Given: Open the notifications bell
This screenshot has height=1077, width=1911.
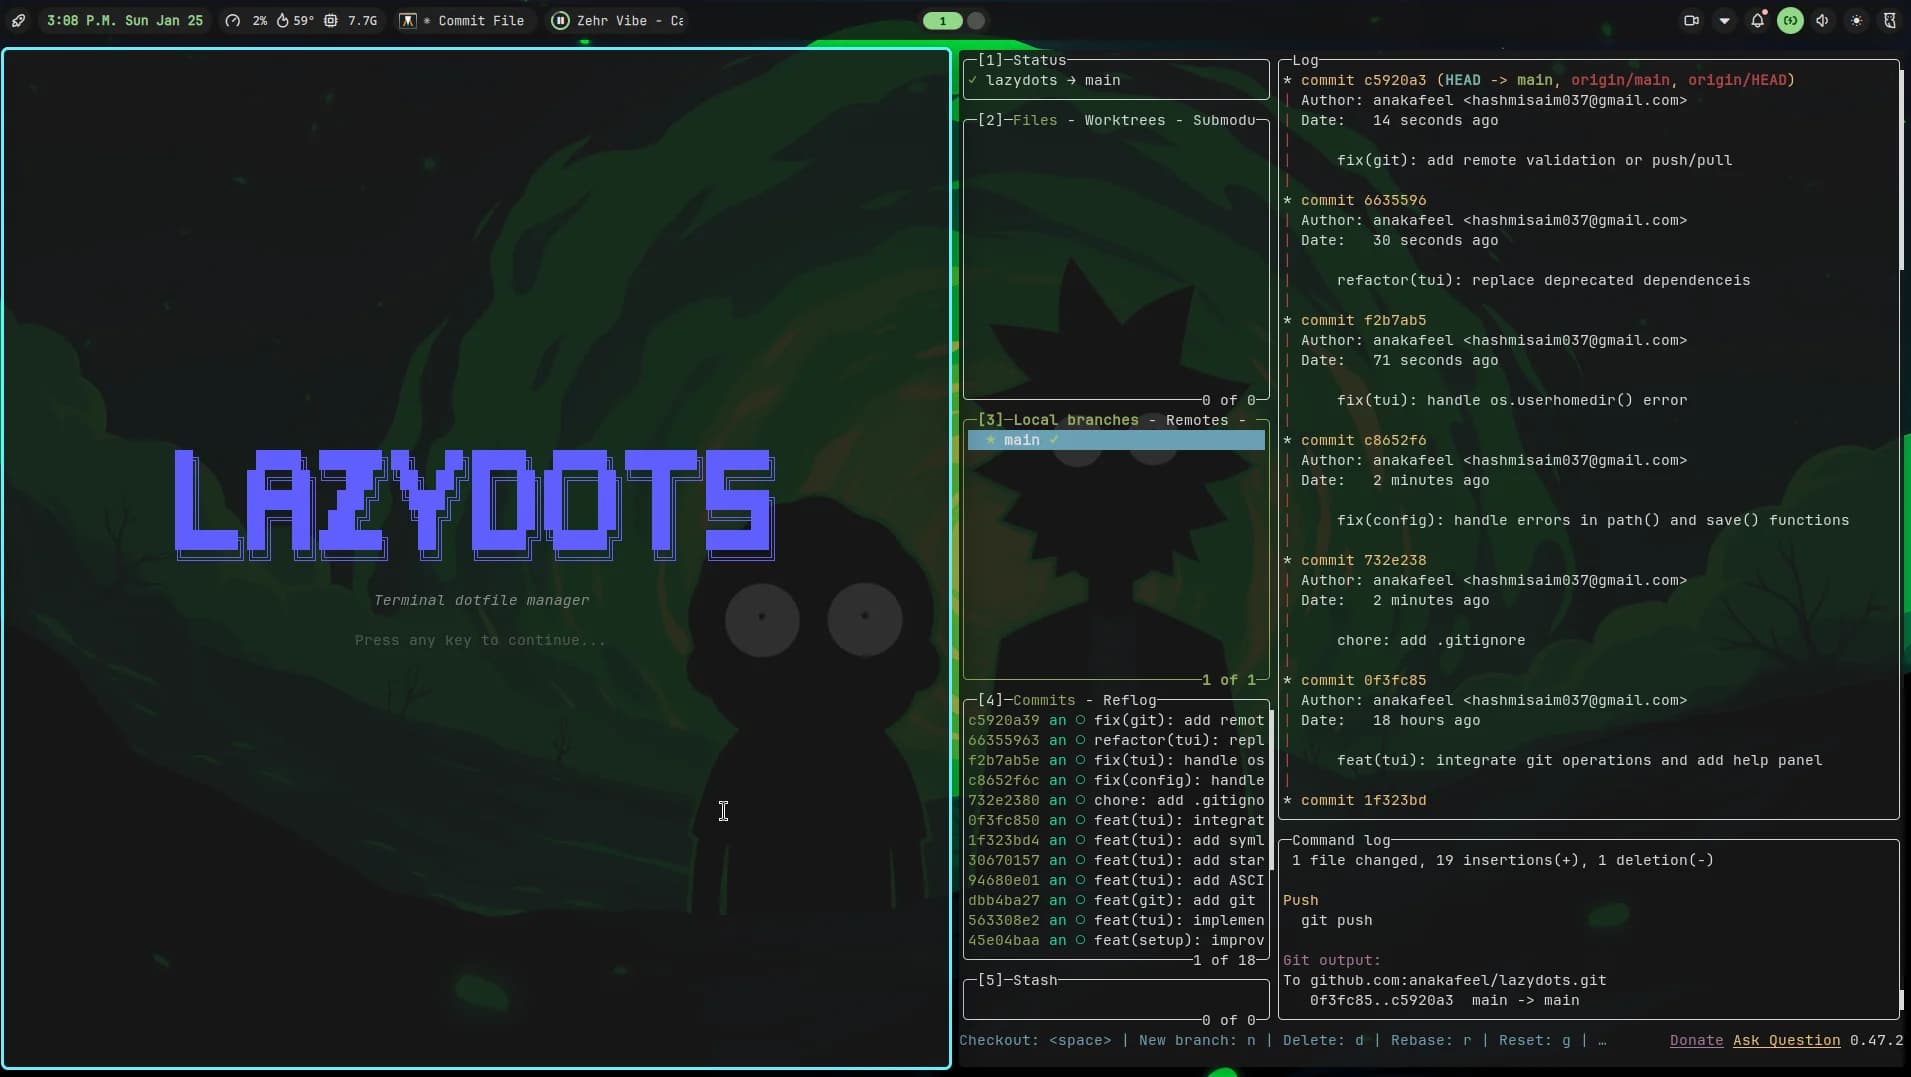Looking at the screenshot, I should click(x=1757, y=20).
